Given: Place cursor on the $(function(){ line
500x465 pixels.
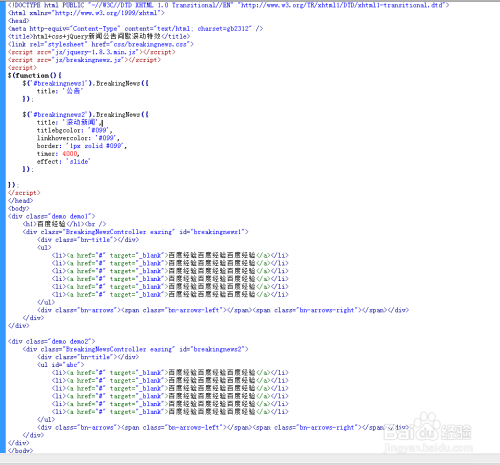Looking at the screenshot, I should pyautogui.click(x=35, y=76).
